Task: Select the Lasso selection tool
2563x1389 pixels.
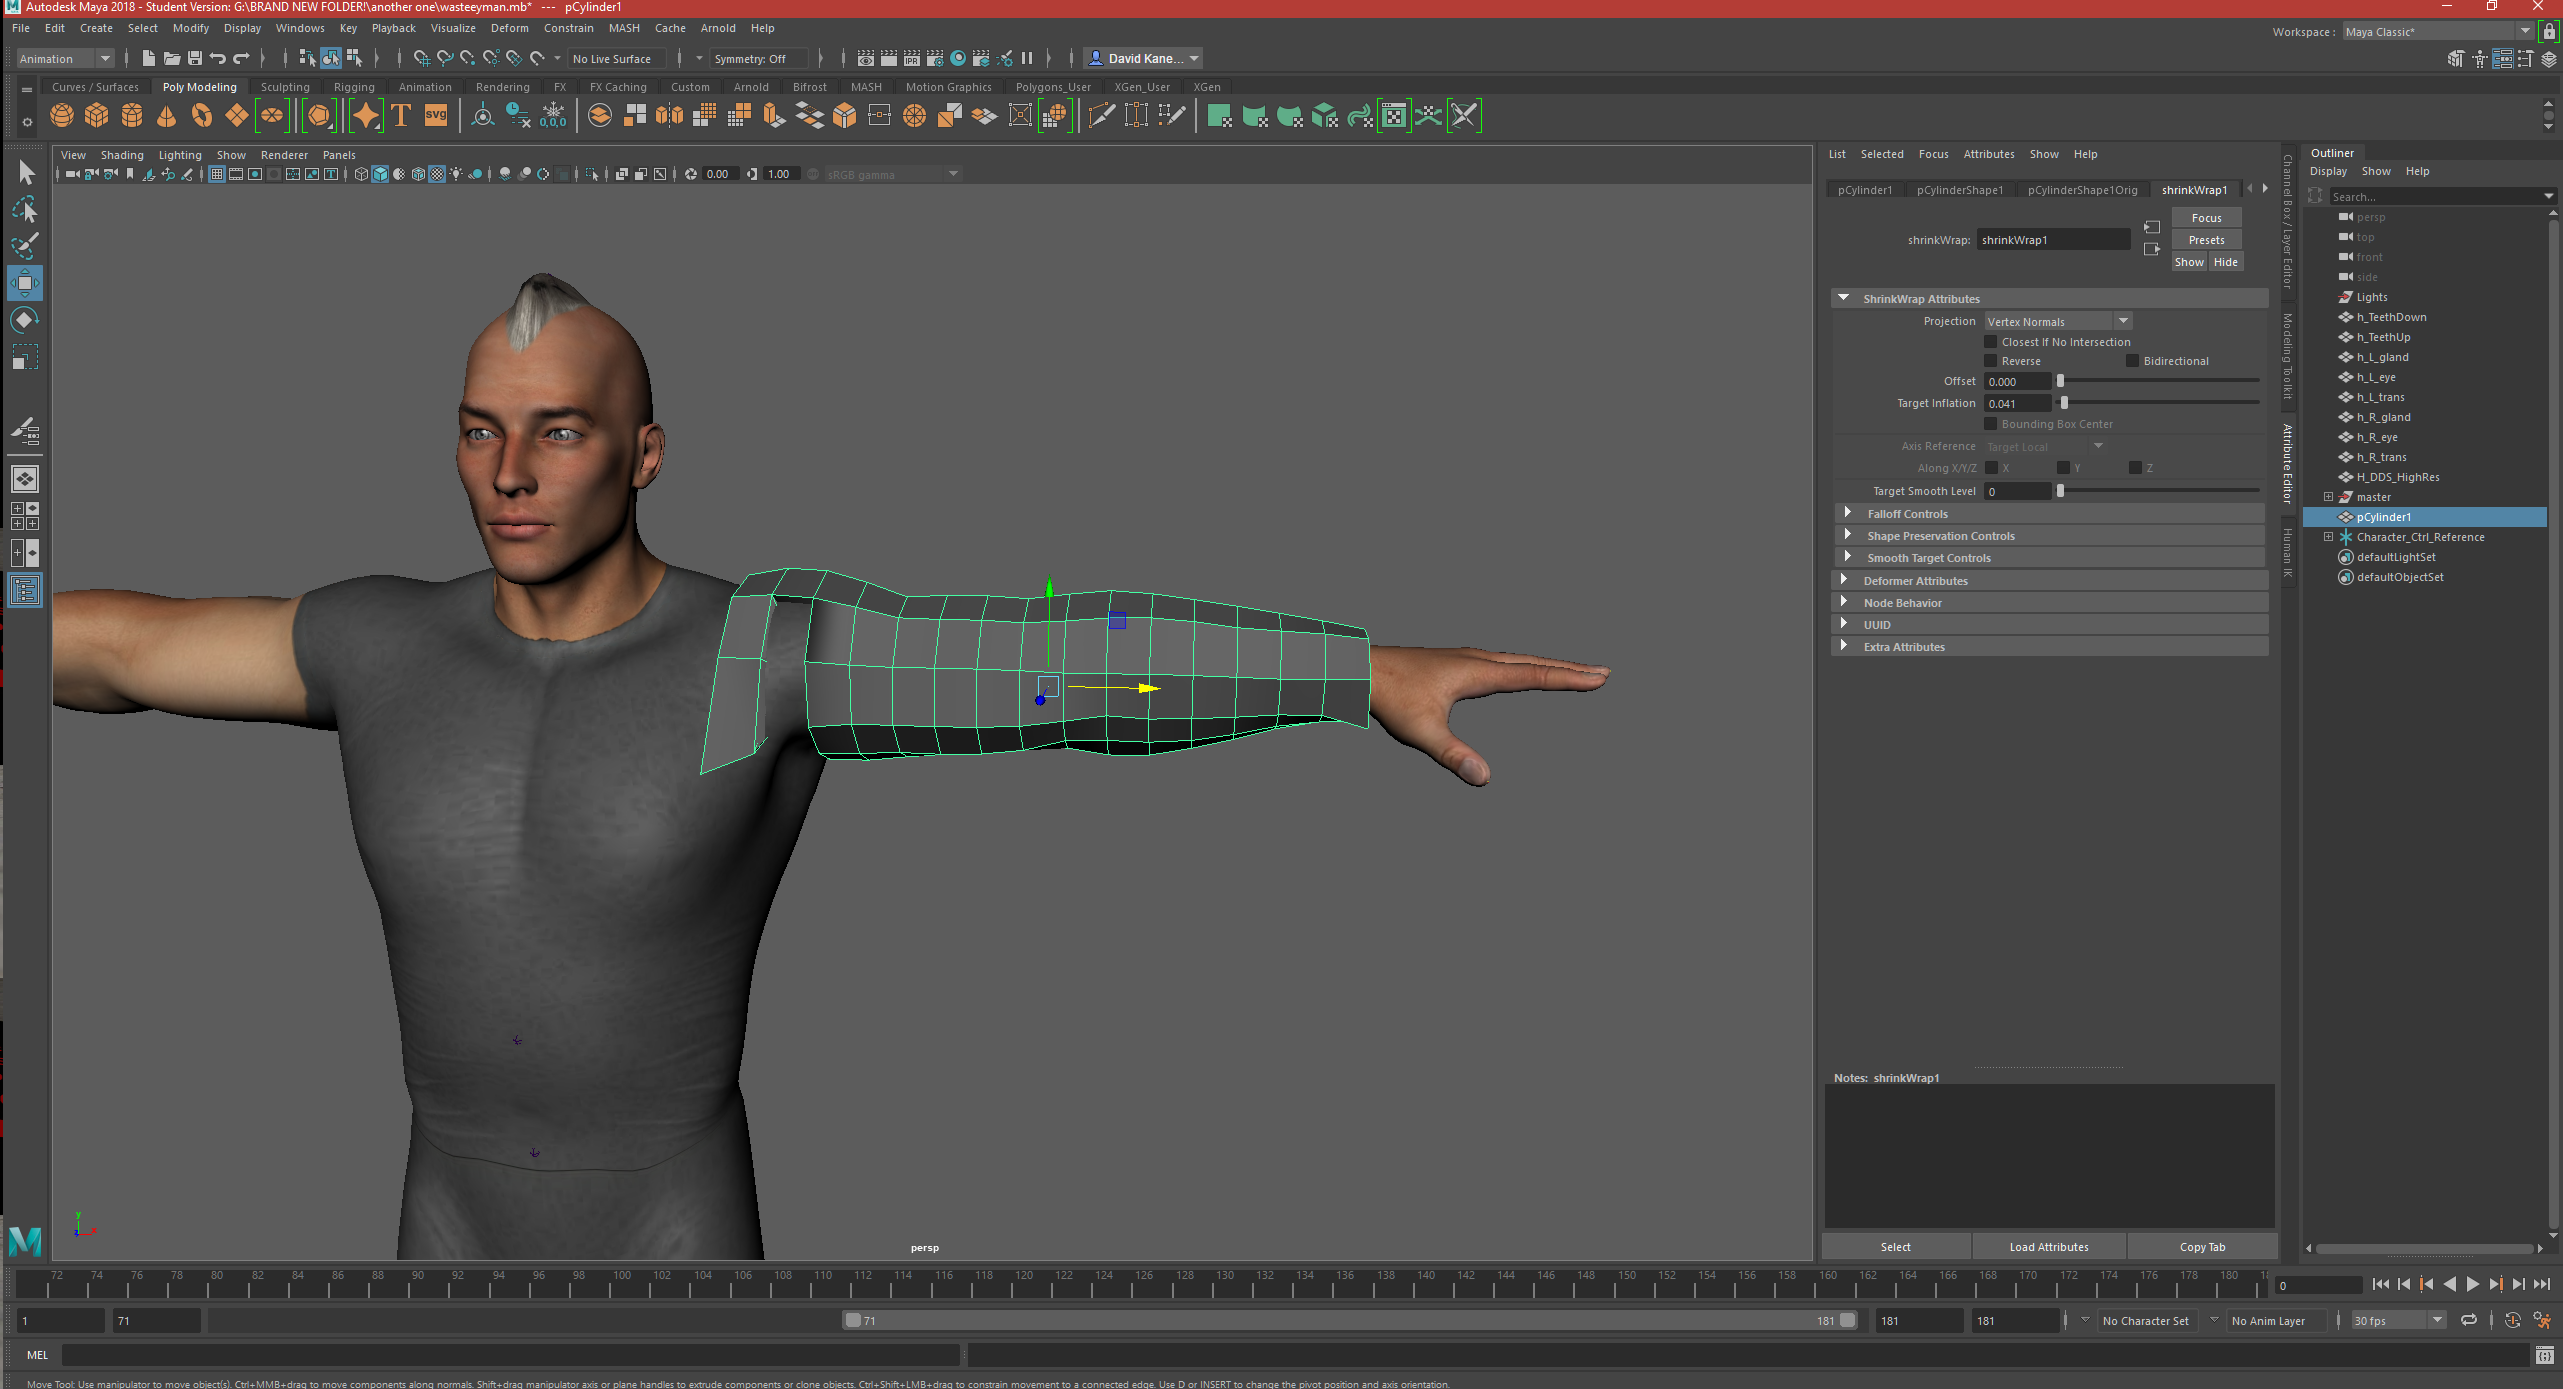Action: 24,210
